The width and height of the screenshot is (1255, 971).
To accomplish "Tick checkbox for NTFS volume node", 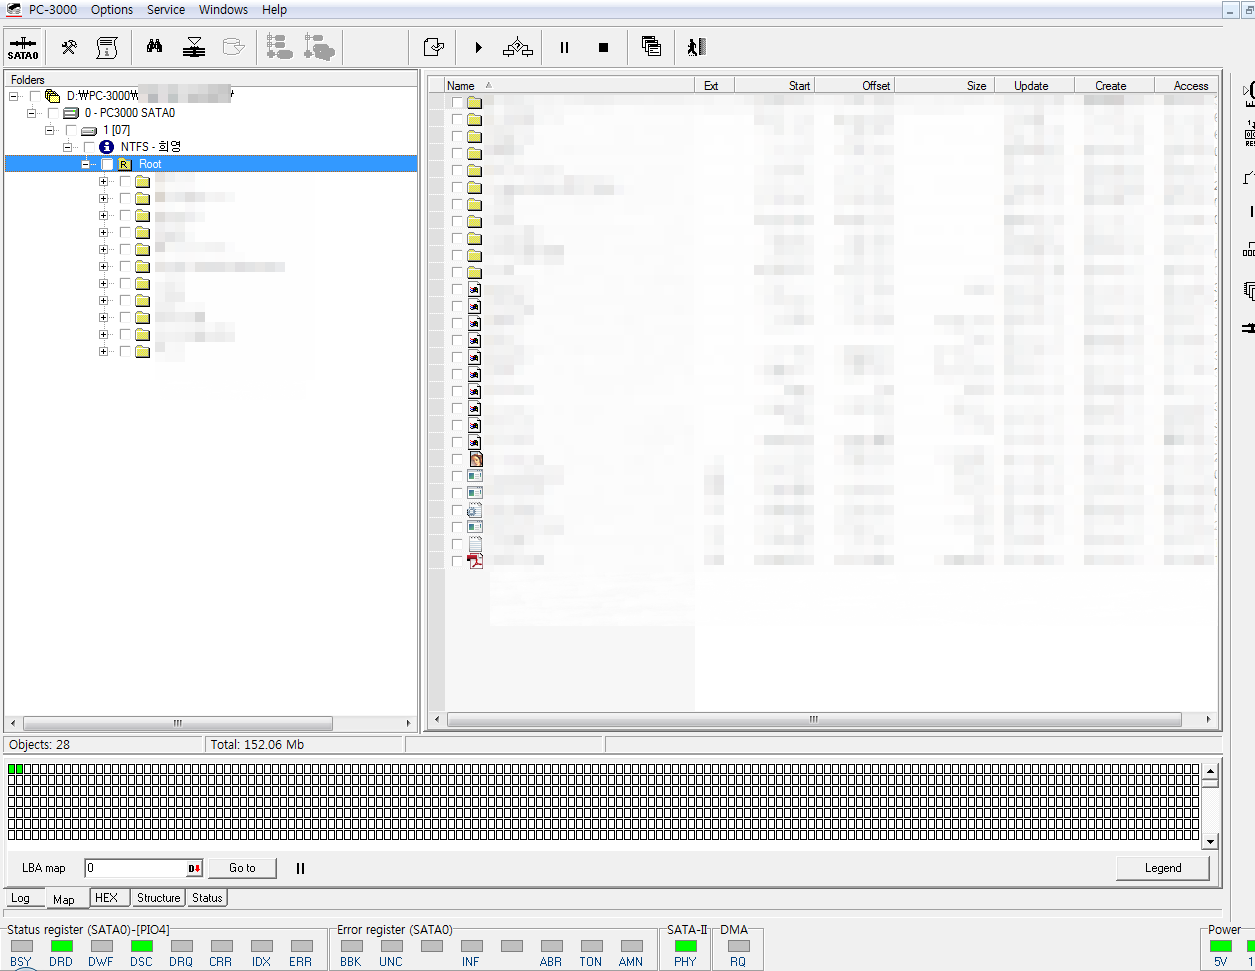I will click(89, 147).
